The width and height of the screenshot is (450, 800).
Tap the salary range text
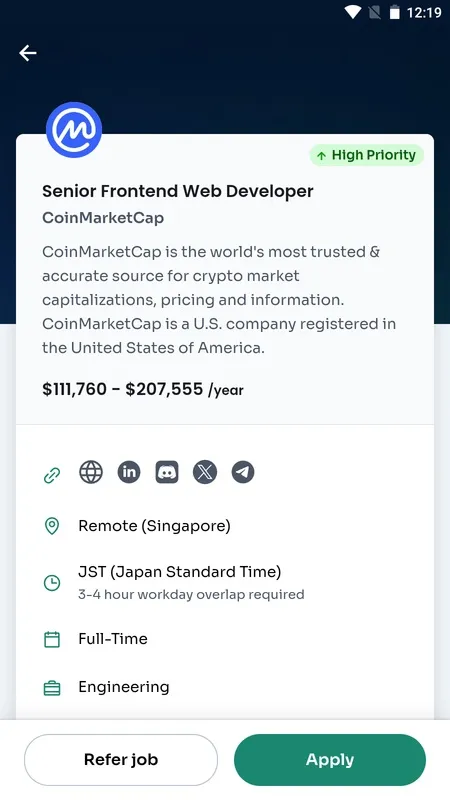point(143,390)
